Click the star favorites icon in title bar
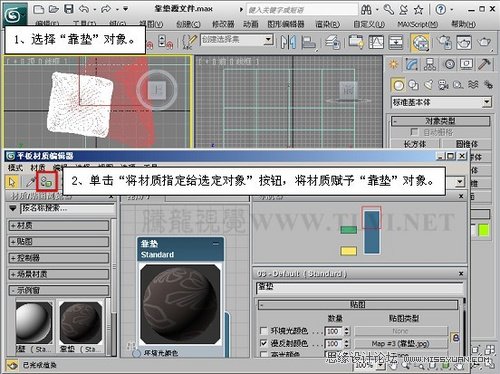This screenshot has width=500, height=374. [419, 9]
